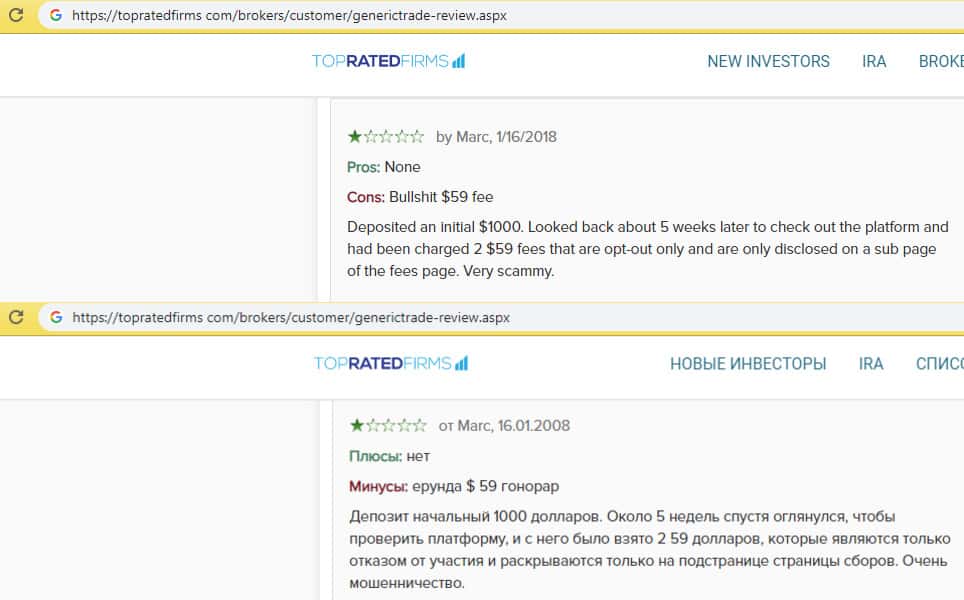
Task: Click the bar chart logo icon on the English page
Action: tap(458, 62)
